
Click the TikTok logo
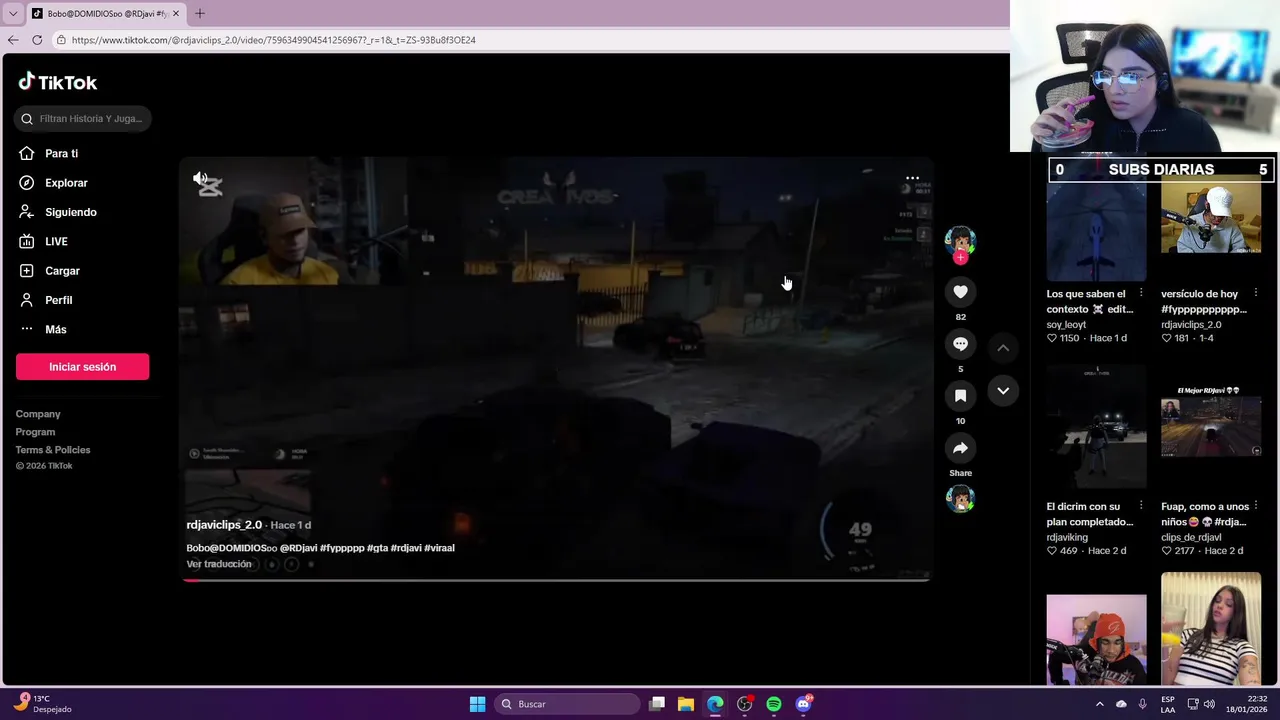[x=57, y=82]
